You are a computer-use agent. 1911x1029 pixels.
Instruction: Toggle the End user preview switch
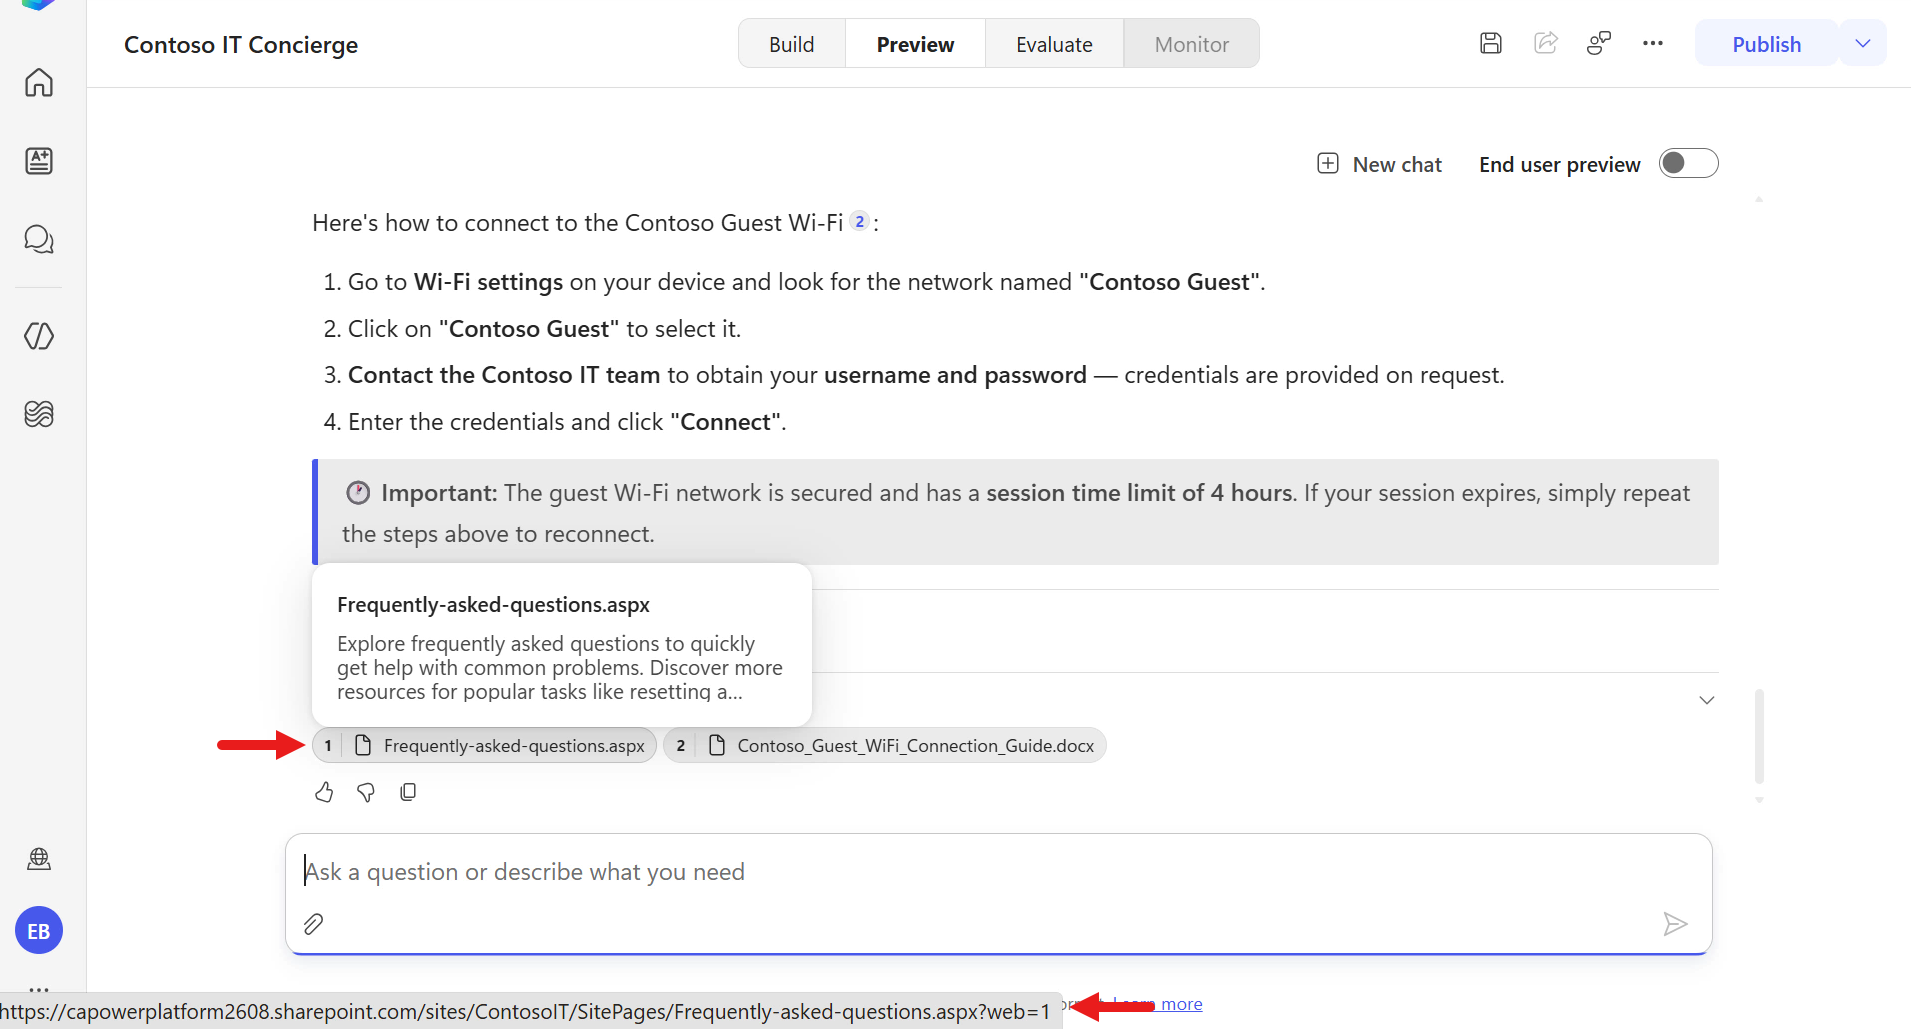point(1689,163)
